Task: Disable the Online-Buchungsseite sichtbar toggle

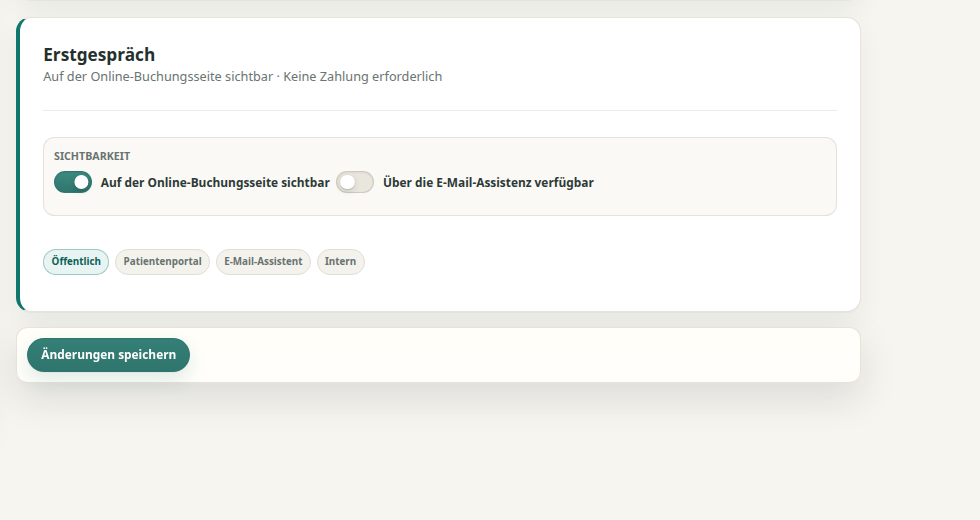Action: [x=72, y=182]
